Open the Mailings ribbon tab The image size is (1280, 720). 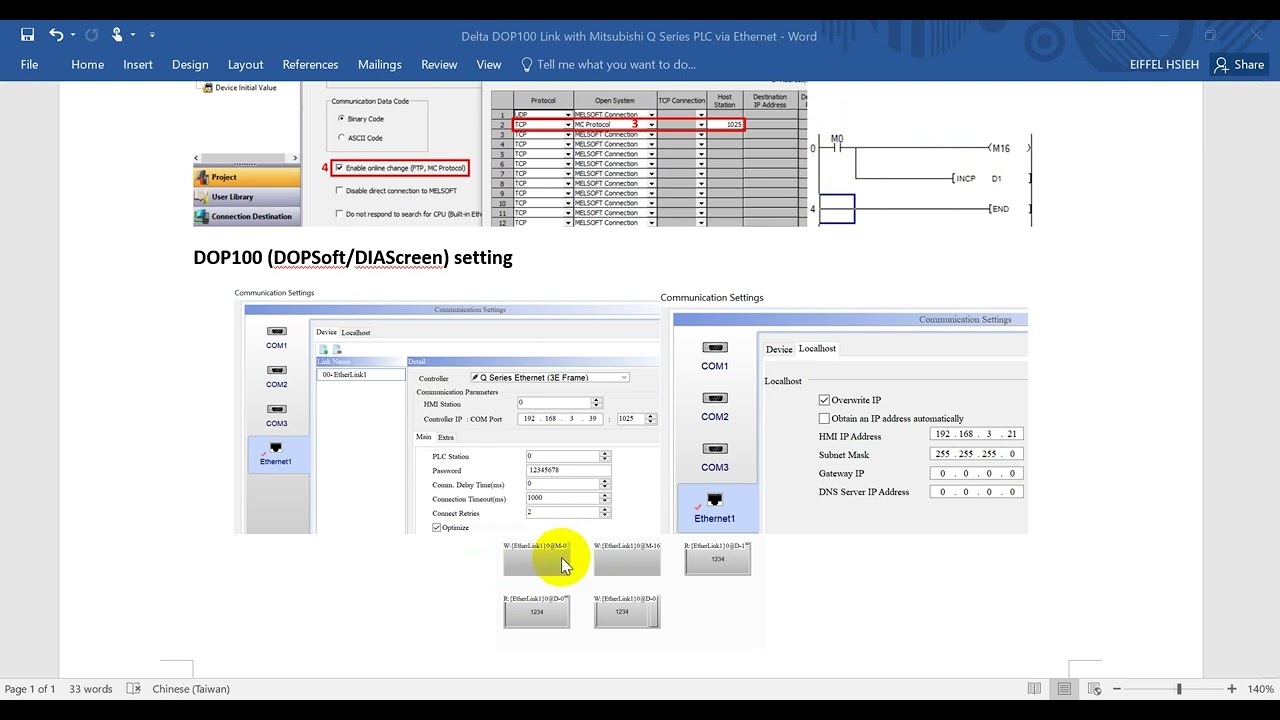[x=380, y=64]
